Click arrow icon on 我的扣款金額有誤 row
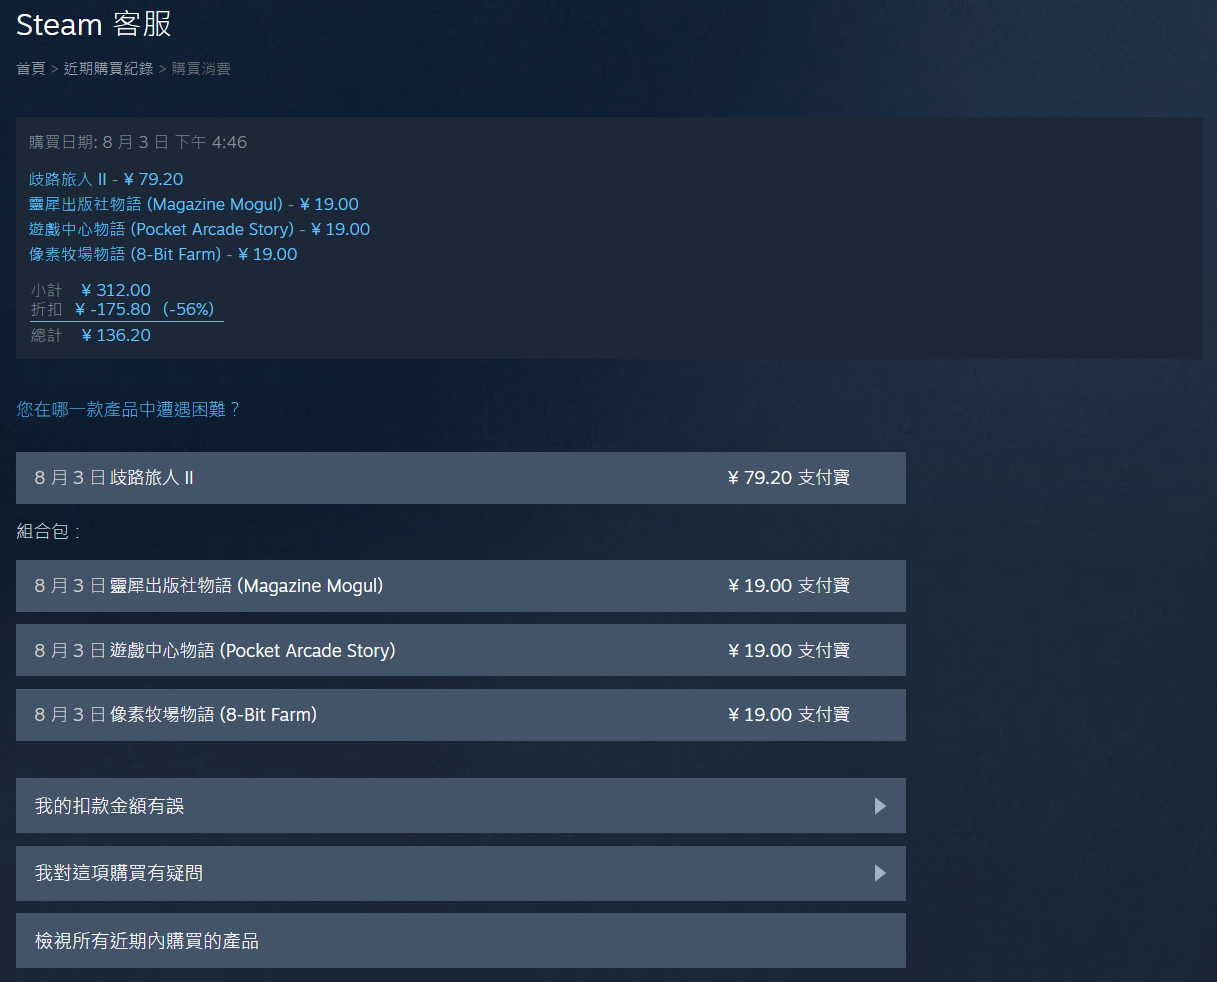1217x982 pixels. click(880, 806)
